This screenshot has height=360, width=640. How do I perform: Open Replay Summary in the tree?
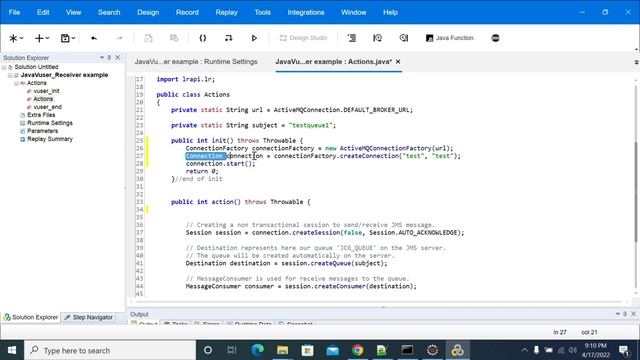pyautogui.click(x=50, y=139)
